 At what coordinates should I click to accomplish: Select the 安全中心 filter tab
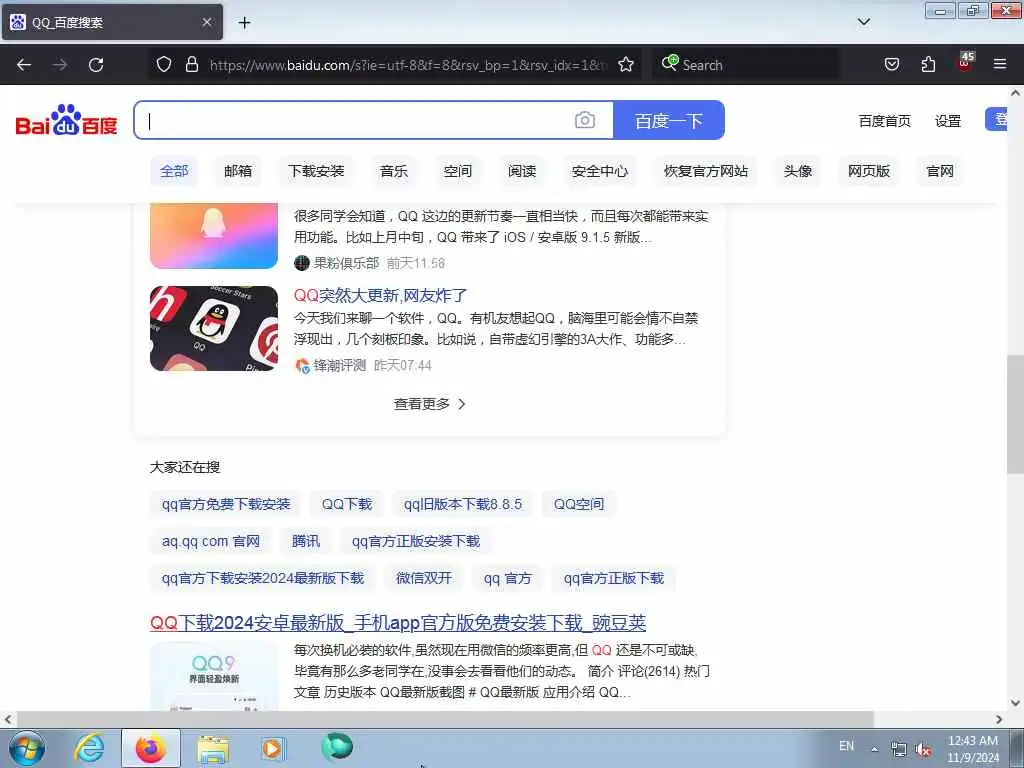pos(600,171)
